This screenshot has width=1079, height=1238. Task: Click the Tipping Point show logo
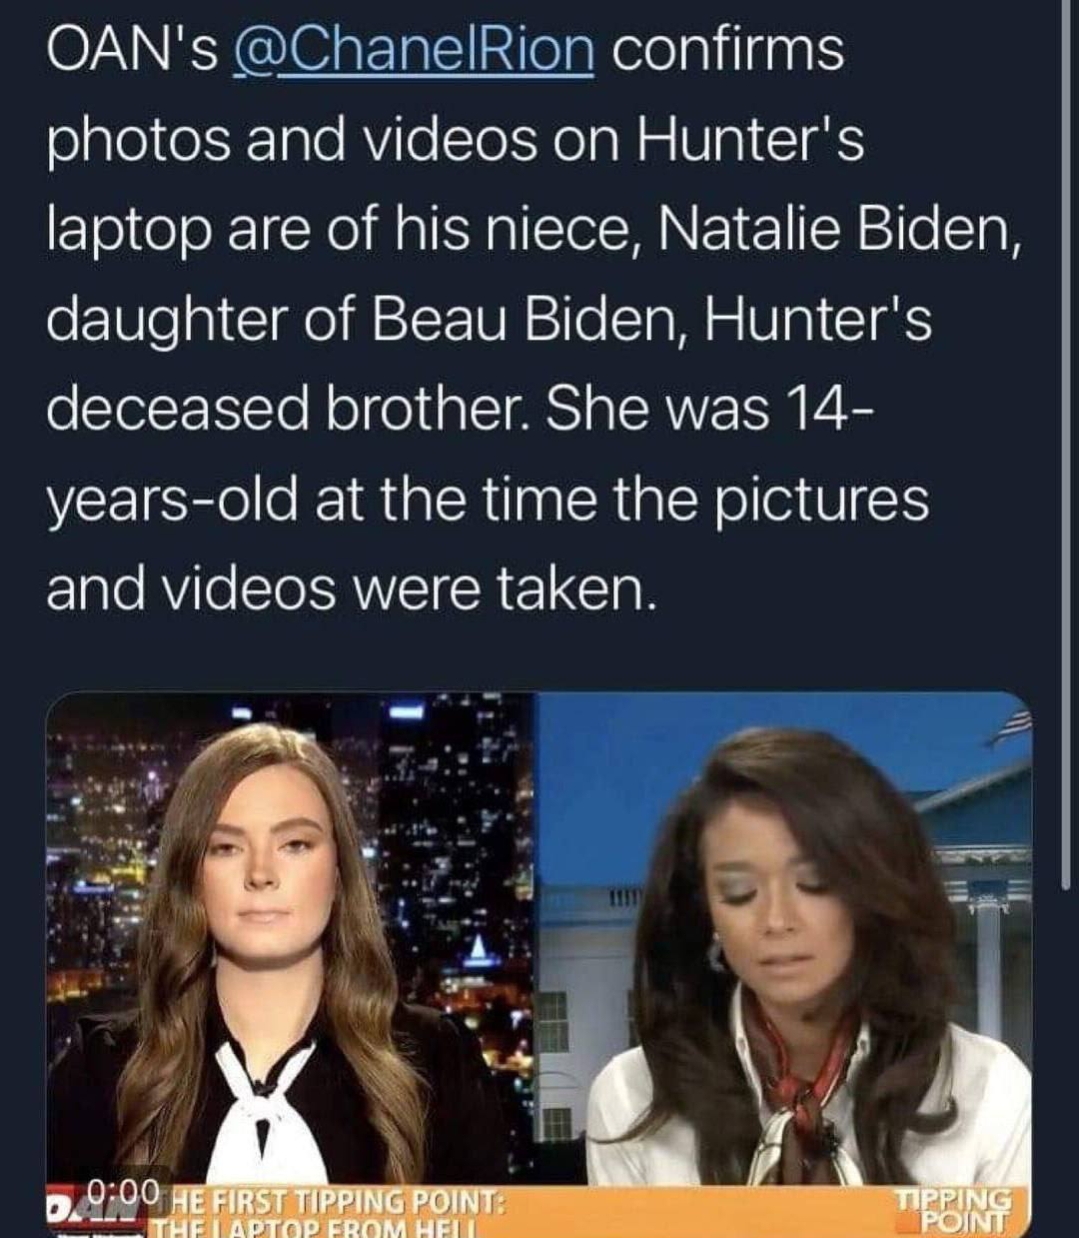click(952, 1212)
